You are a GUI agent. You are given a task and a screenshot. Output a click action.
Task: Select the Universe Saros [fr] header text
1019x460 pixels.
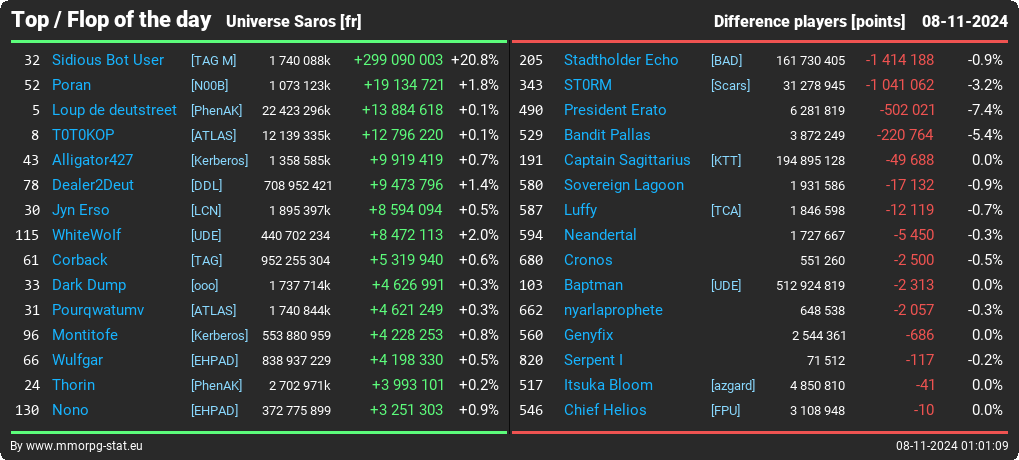coord(294,21)
